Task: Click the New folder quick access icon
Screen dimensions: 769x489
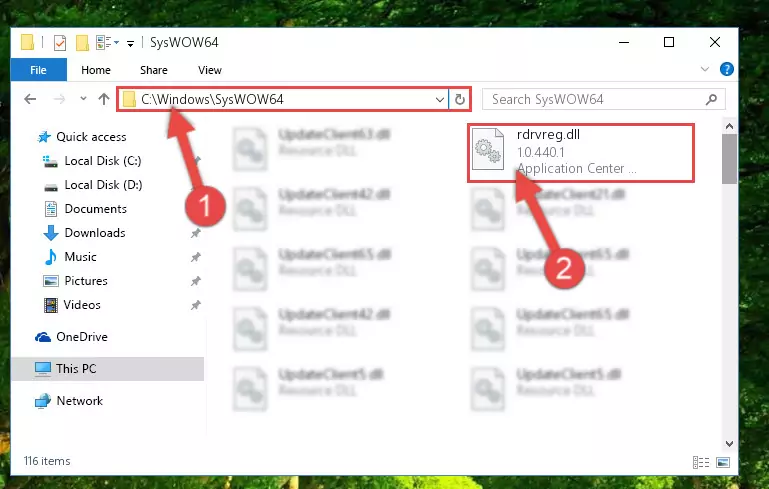Action: [x=82, y=43]
